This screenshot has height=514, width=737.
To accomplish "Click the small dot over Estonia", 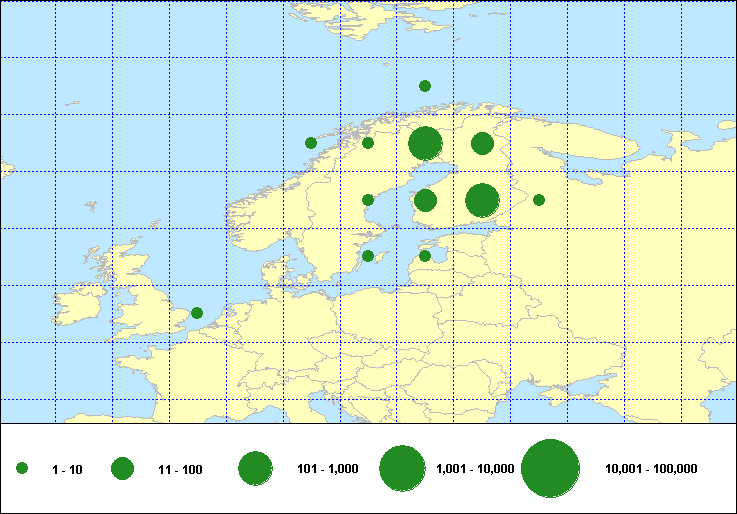I will coord(425,256).
